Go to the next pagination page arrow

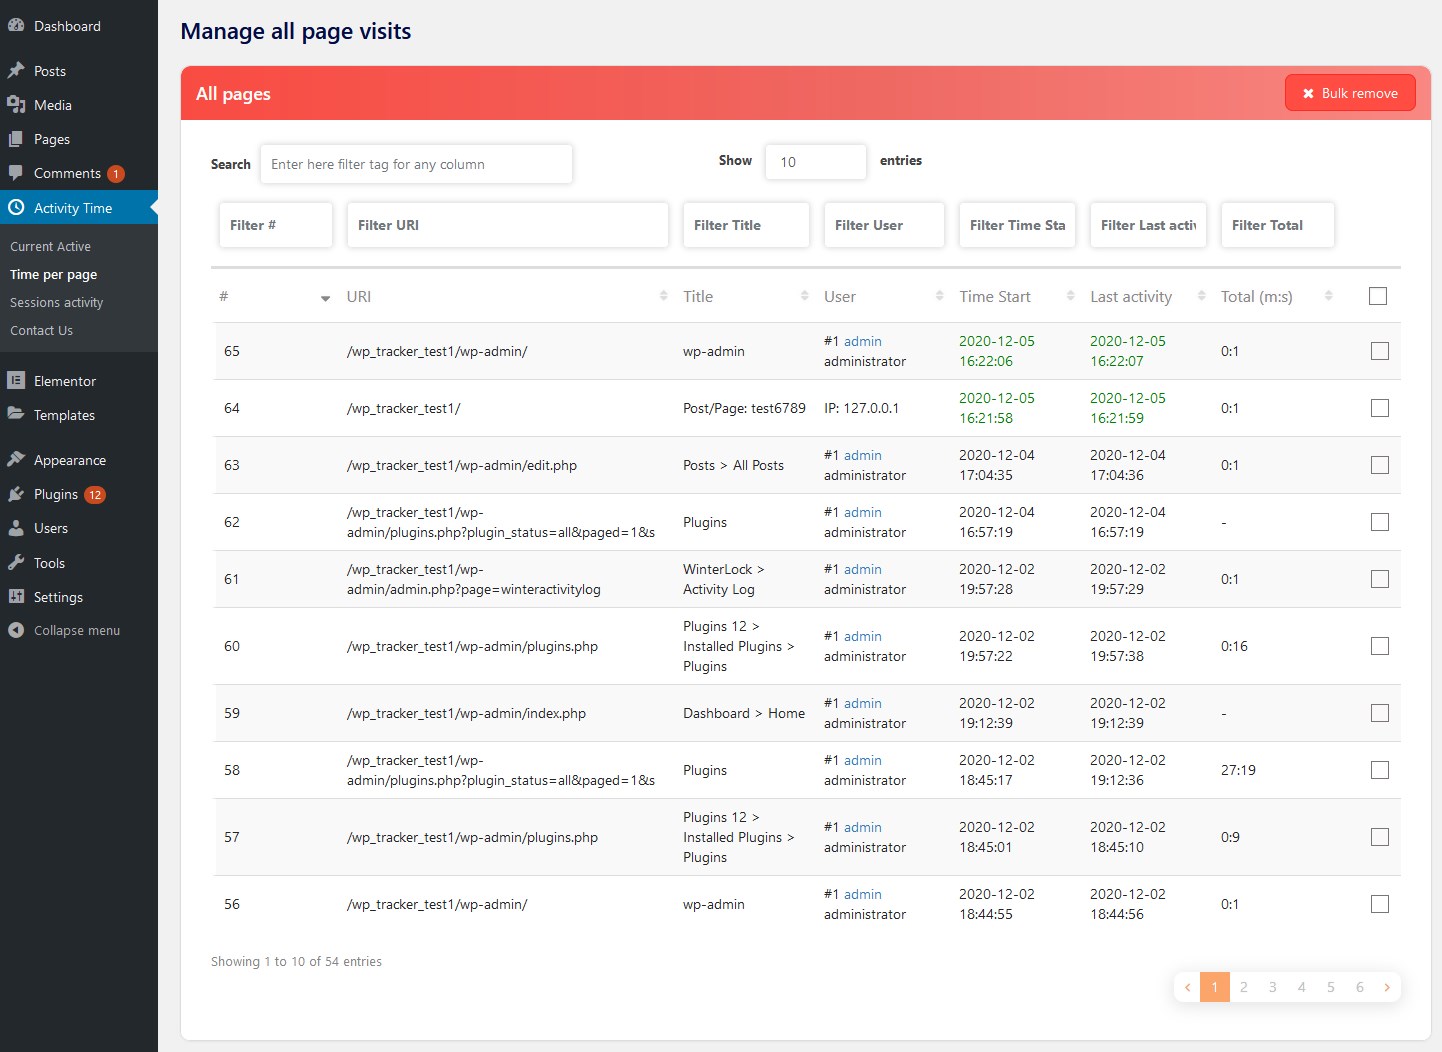click(x=1387, y=987)
